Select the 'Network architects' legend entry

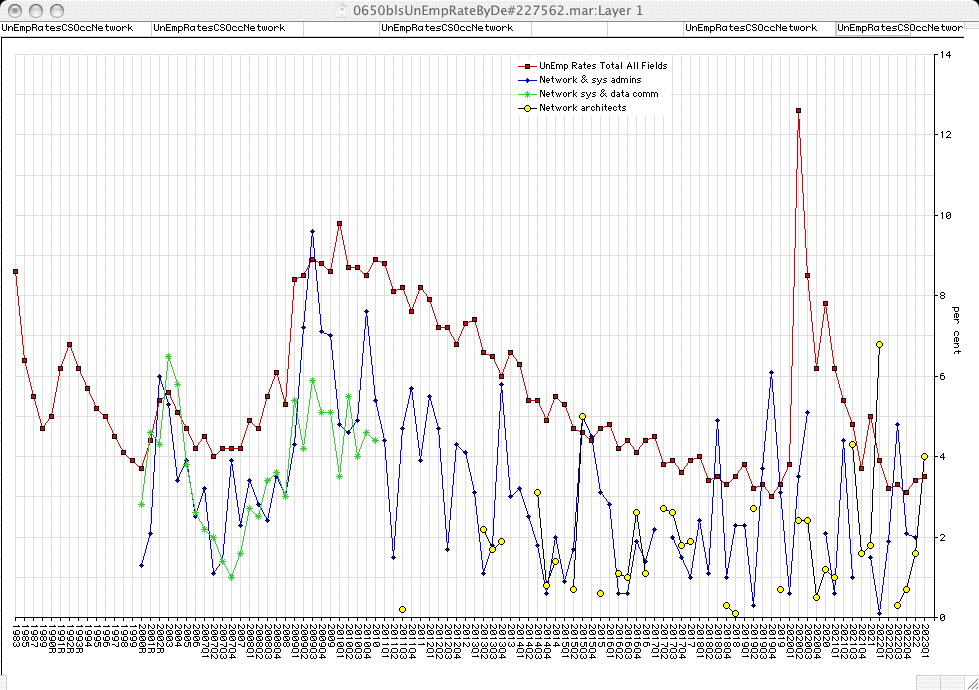583,108
